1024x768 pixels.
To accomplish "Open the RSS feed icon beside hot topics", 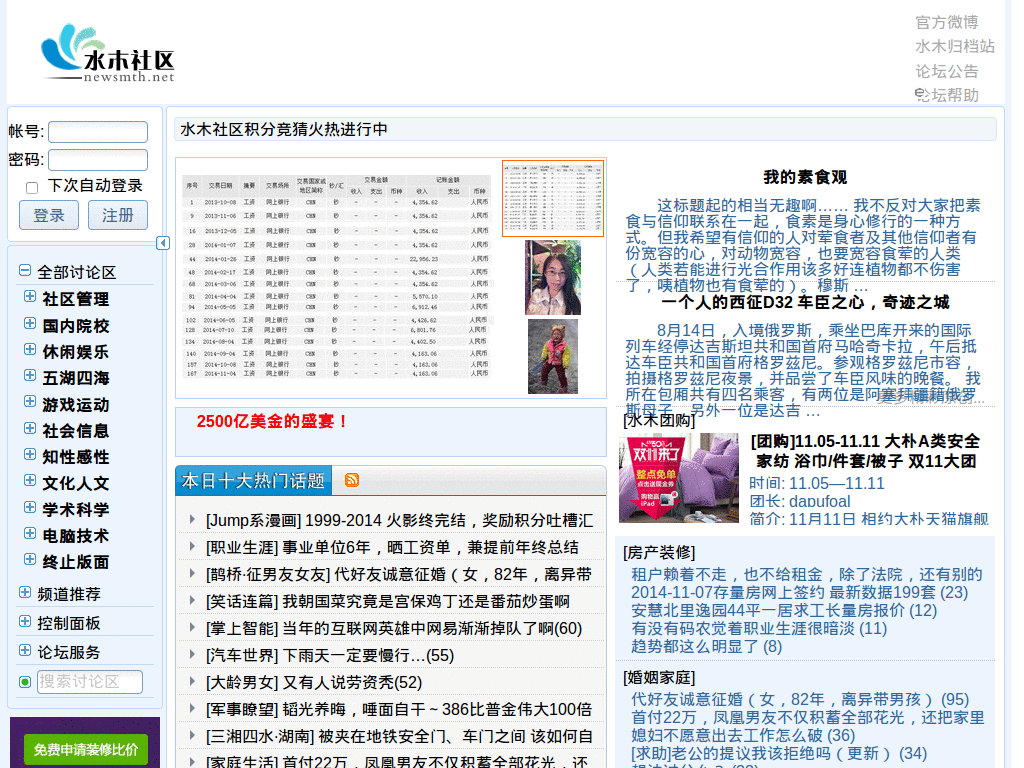I will click(x=352, y=480).
